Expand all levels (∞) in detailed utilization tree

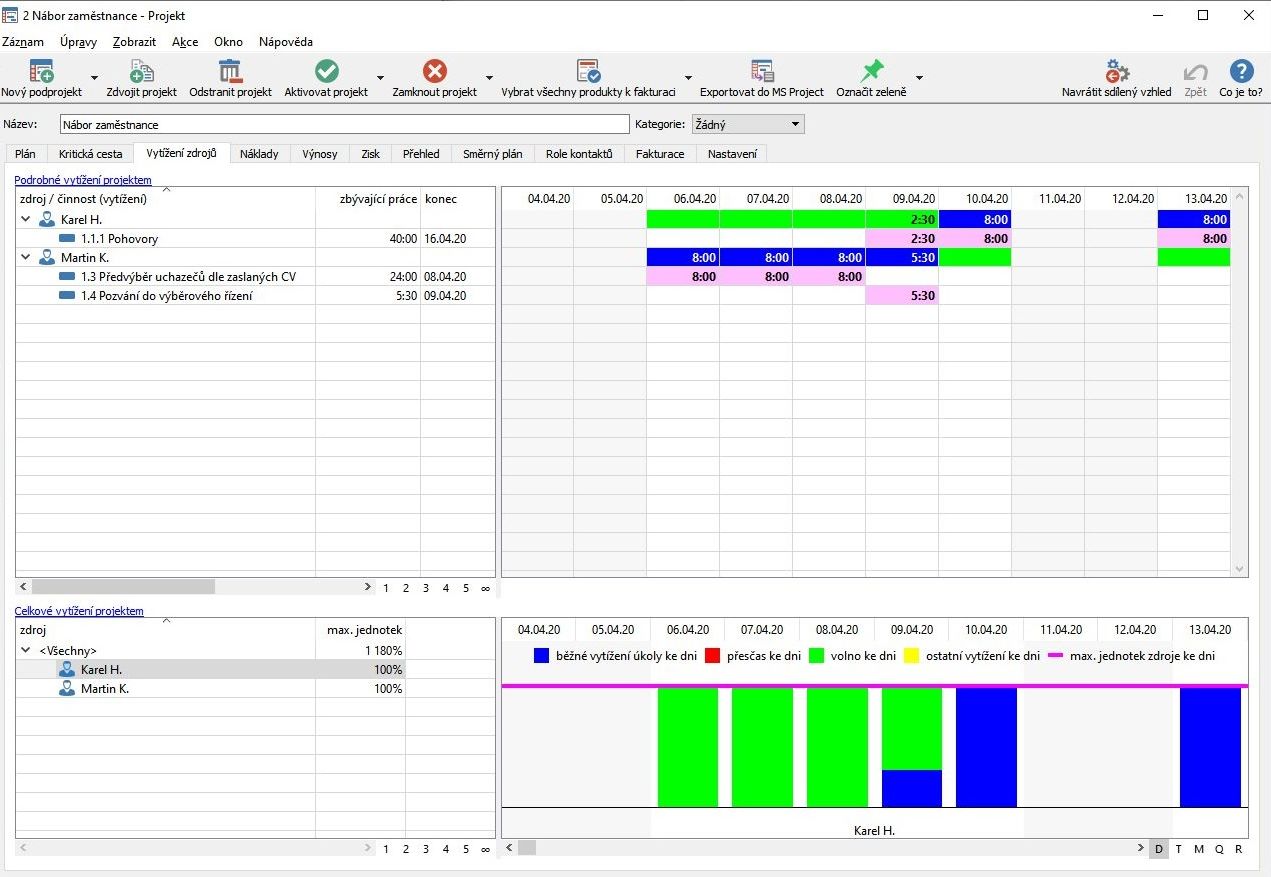pos(486,588)
